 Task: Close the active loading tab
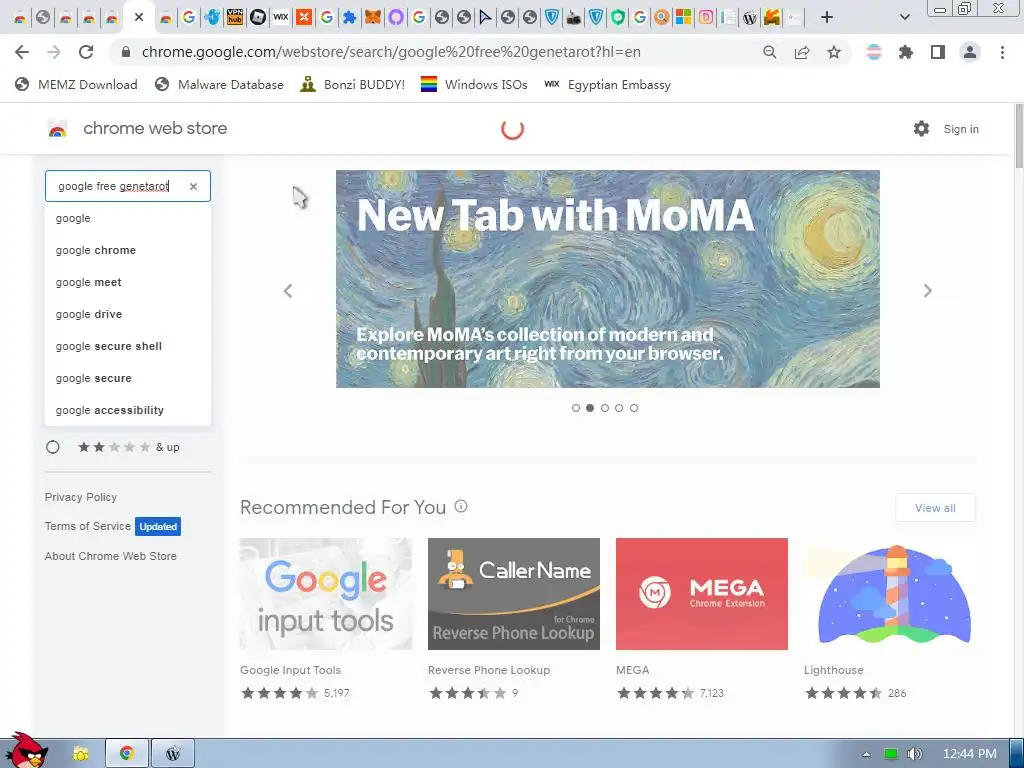pyautogui.click(x=138, y=17)
